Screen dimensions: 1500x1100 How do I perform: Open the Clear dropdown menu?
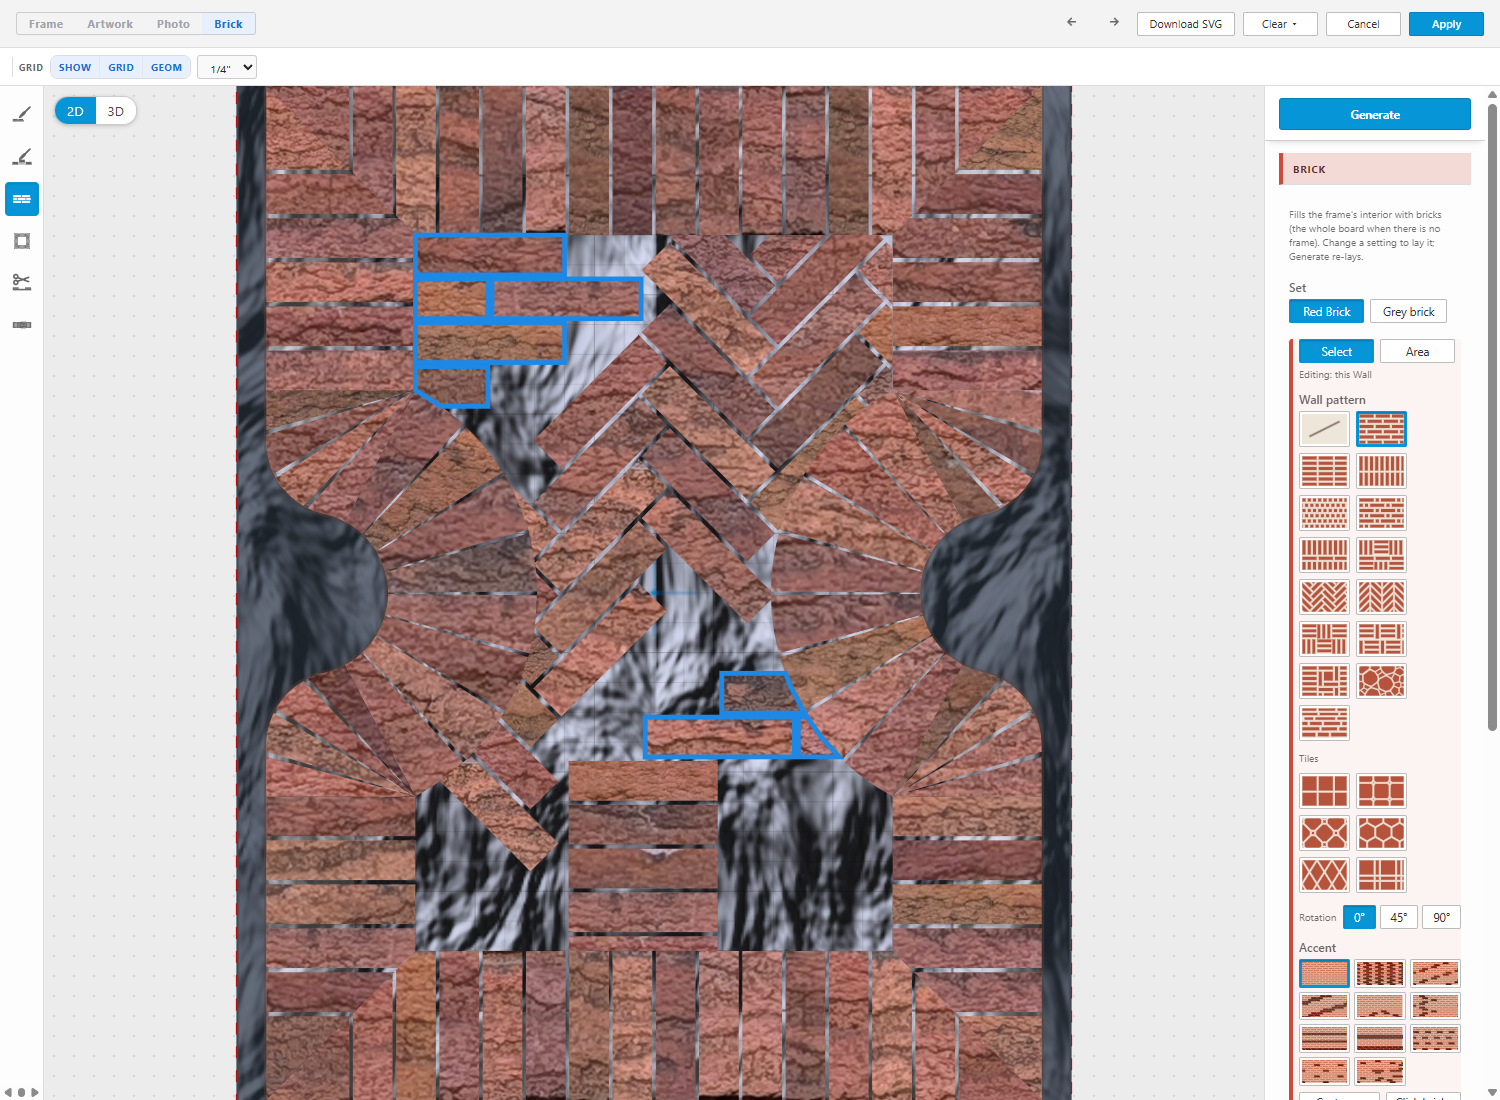1280,24
